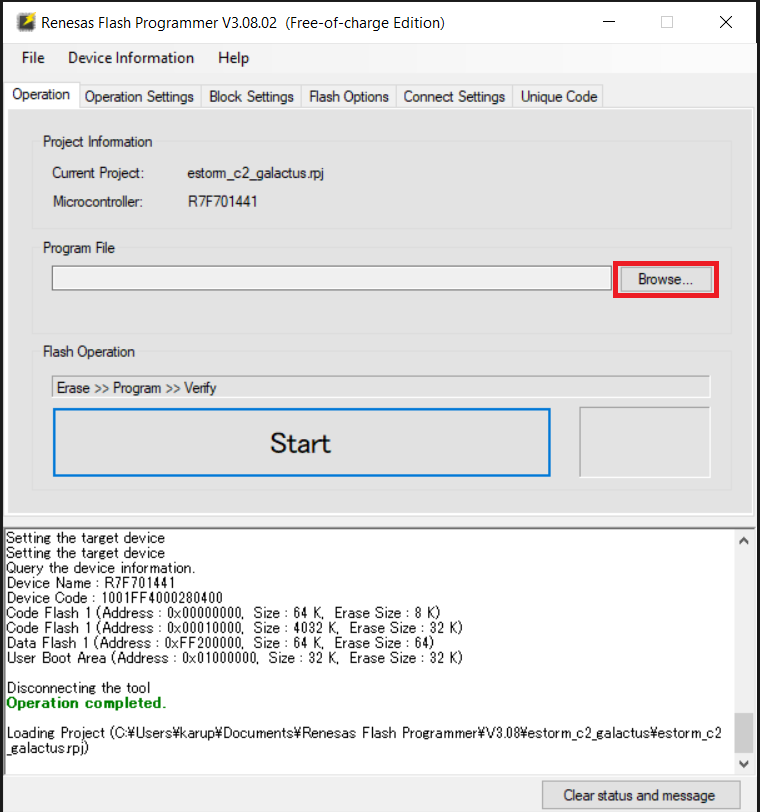Screen dimensions: 760x812
Task: Click microcontroller value R7F701441
Action: tap(223, 201)
